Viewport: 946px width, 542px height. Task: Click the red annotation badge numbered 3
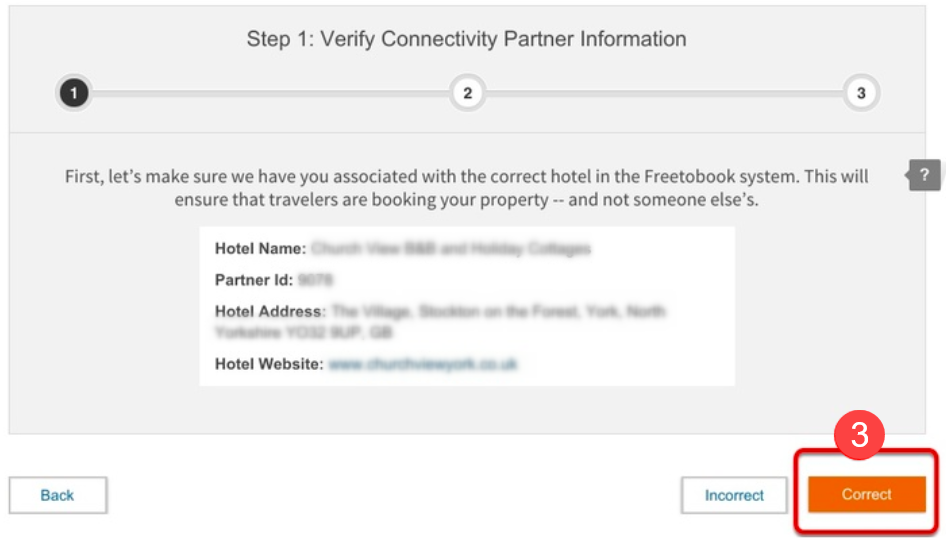(x=858, y=437)
